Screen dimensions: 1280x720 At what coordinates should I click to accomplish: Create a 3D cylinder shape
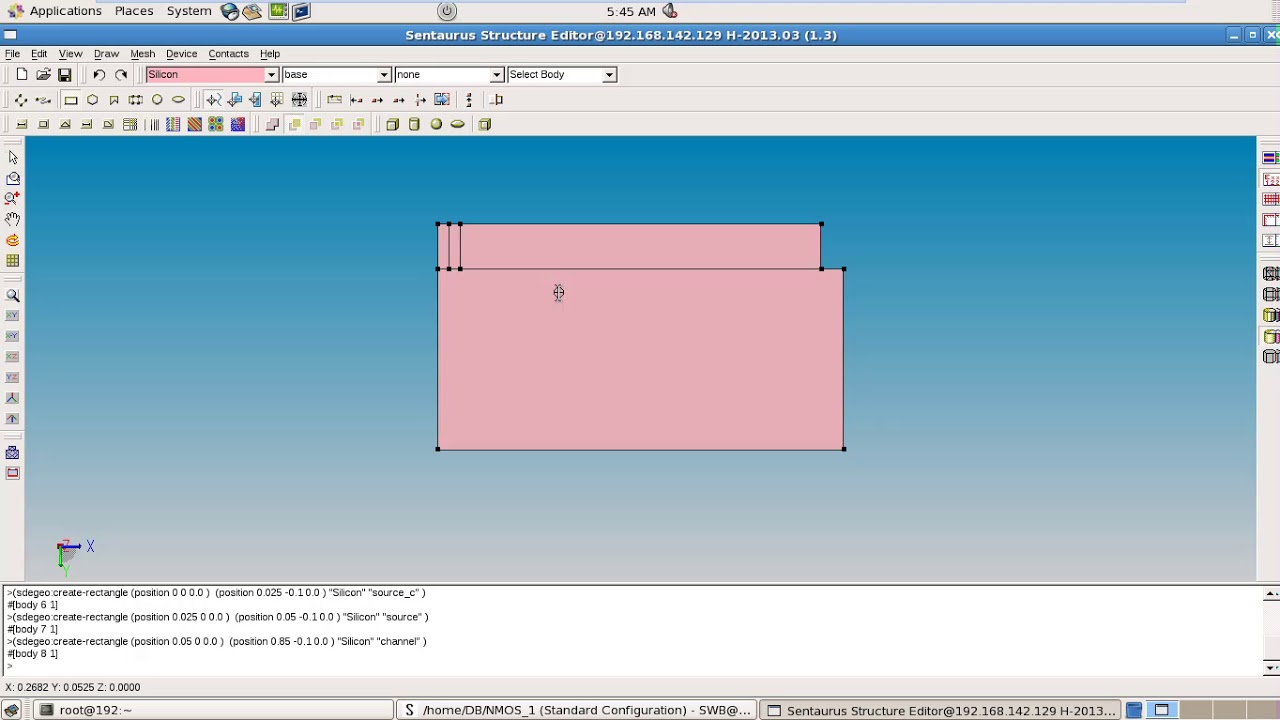[x=414, y=124]
